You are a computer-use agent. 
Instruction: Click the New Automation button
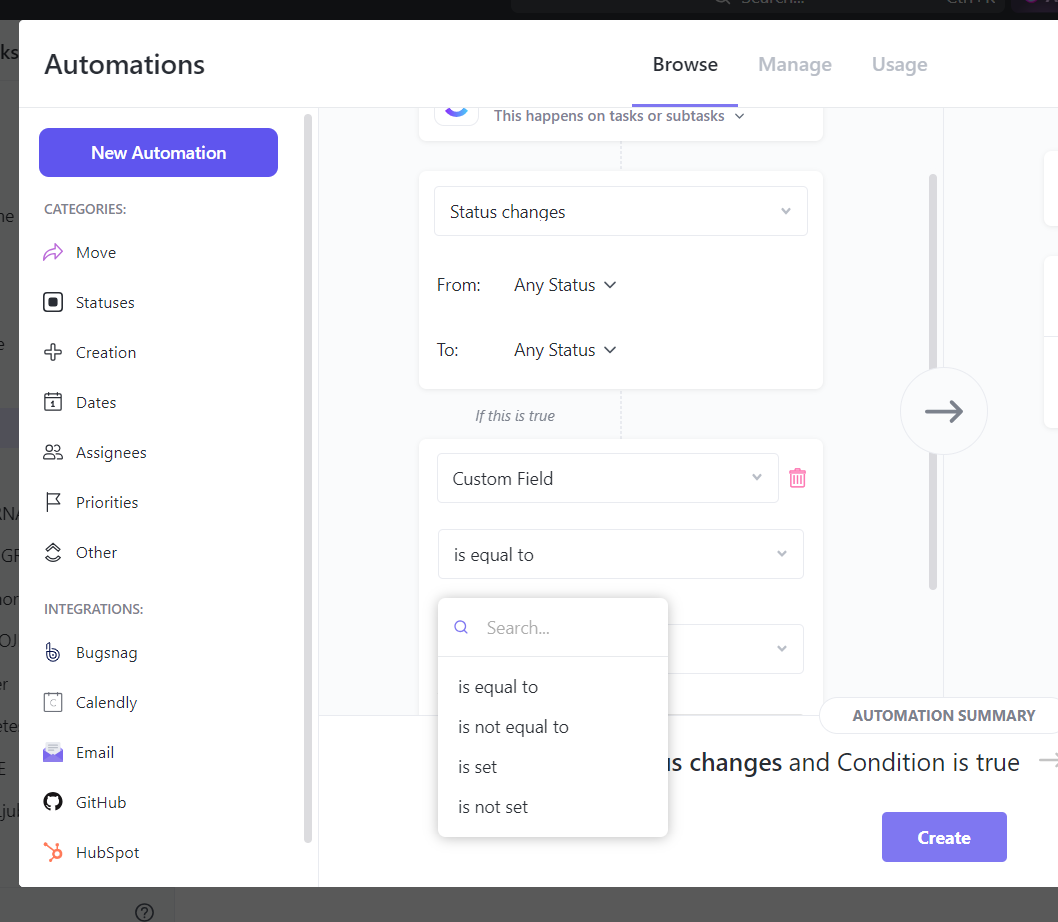(x=159, y=153)
